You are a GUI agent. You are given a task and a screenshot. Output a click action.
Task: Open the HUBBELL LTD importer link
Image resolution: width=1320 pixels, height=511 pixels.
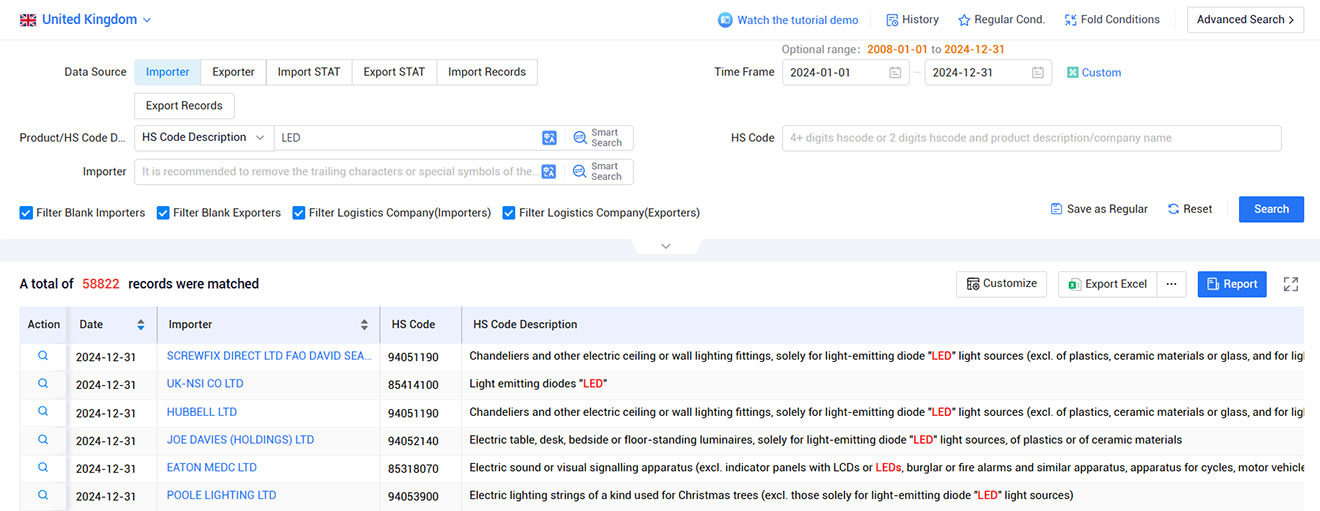click(x=202, y=412)
